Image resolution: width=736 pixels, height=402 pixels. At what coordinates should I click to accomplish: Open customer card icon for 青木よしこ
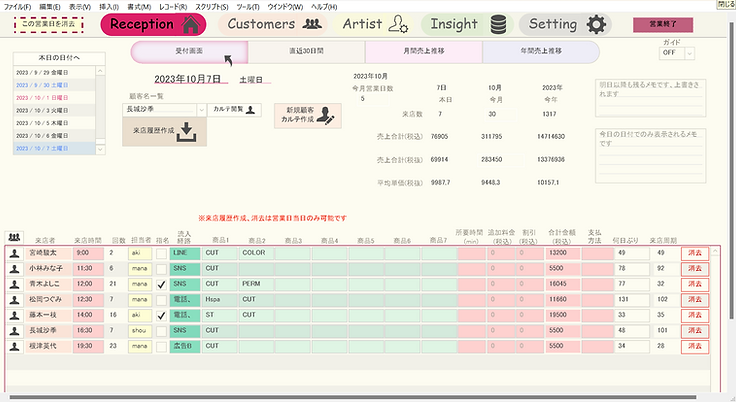[15, 285]
